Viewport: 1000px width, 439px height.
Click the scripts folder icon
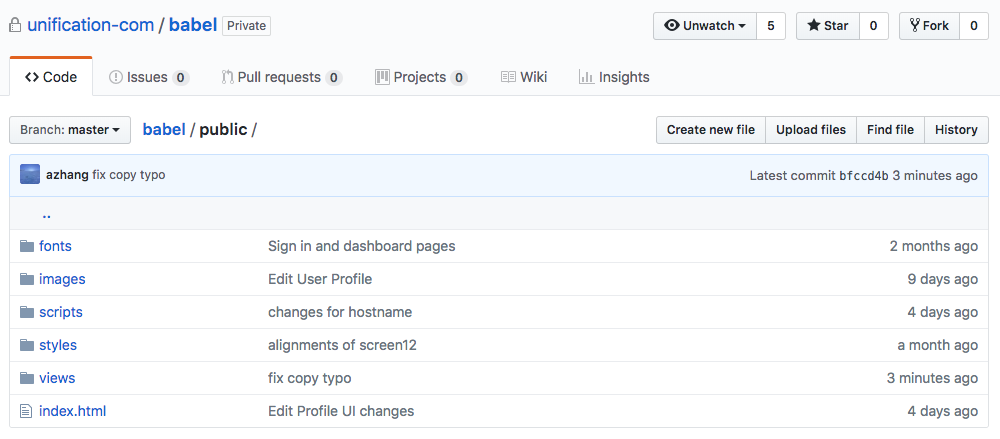[27, 313]
